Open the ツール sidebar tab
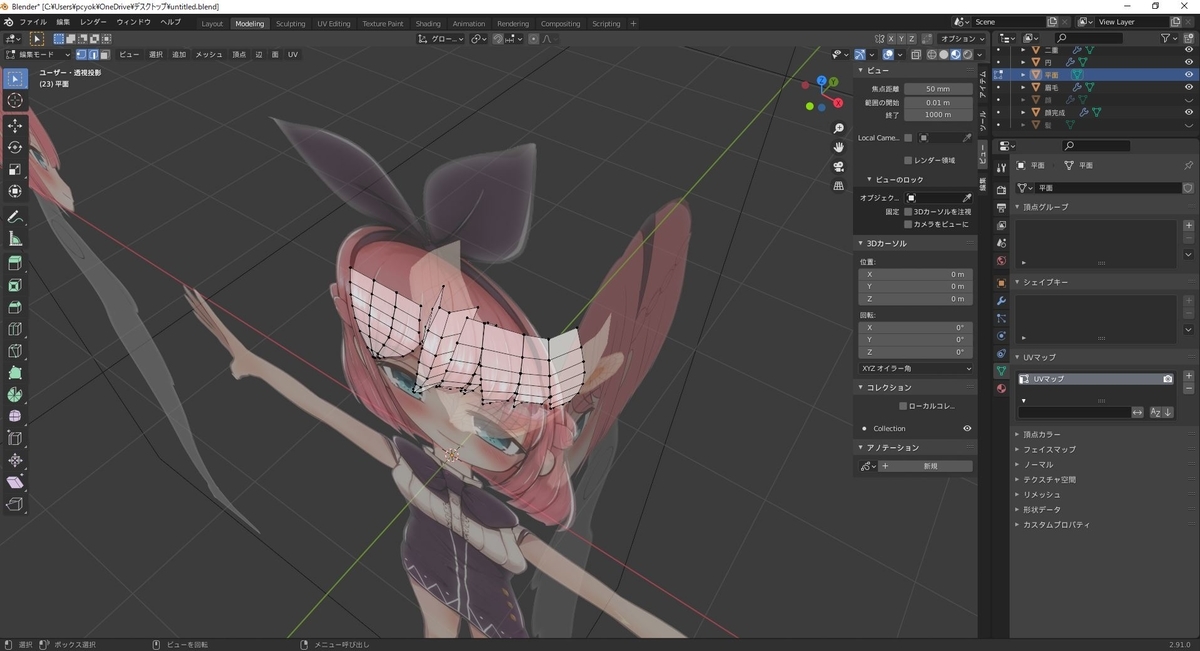Image resolution: width=1200 pixels, height=651 pixels. (x=982, y=121)
